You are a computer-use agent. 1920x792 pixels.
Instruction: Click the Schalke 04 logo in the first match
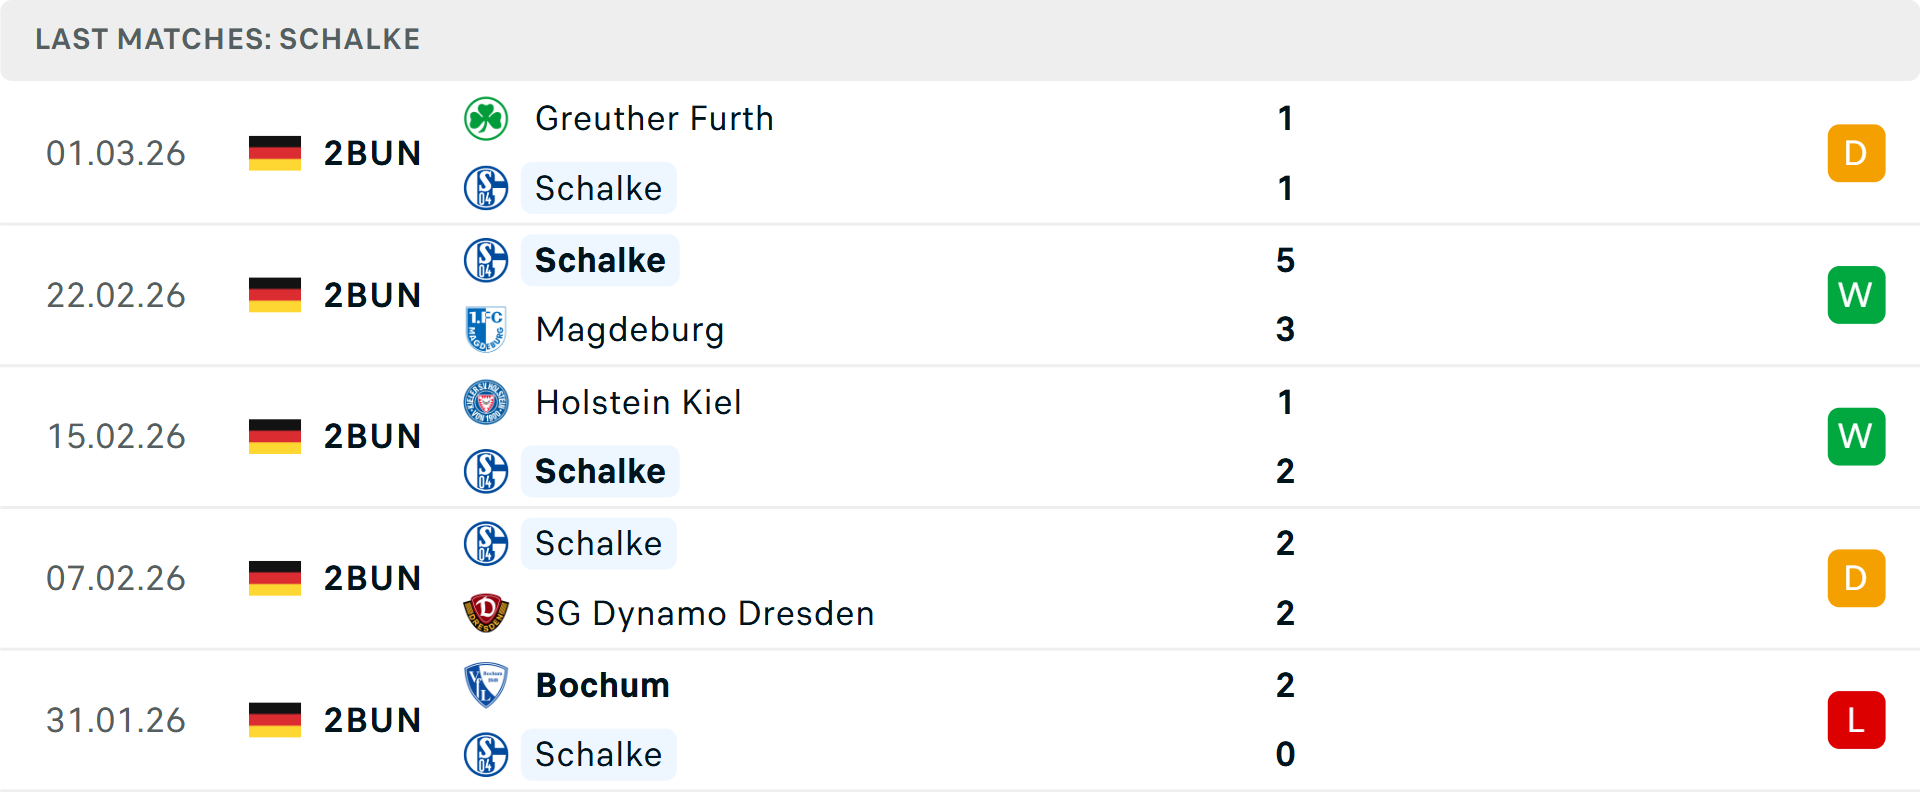(486, 188)
